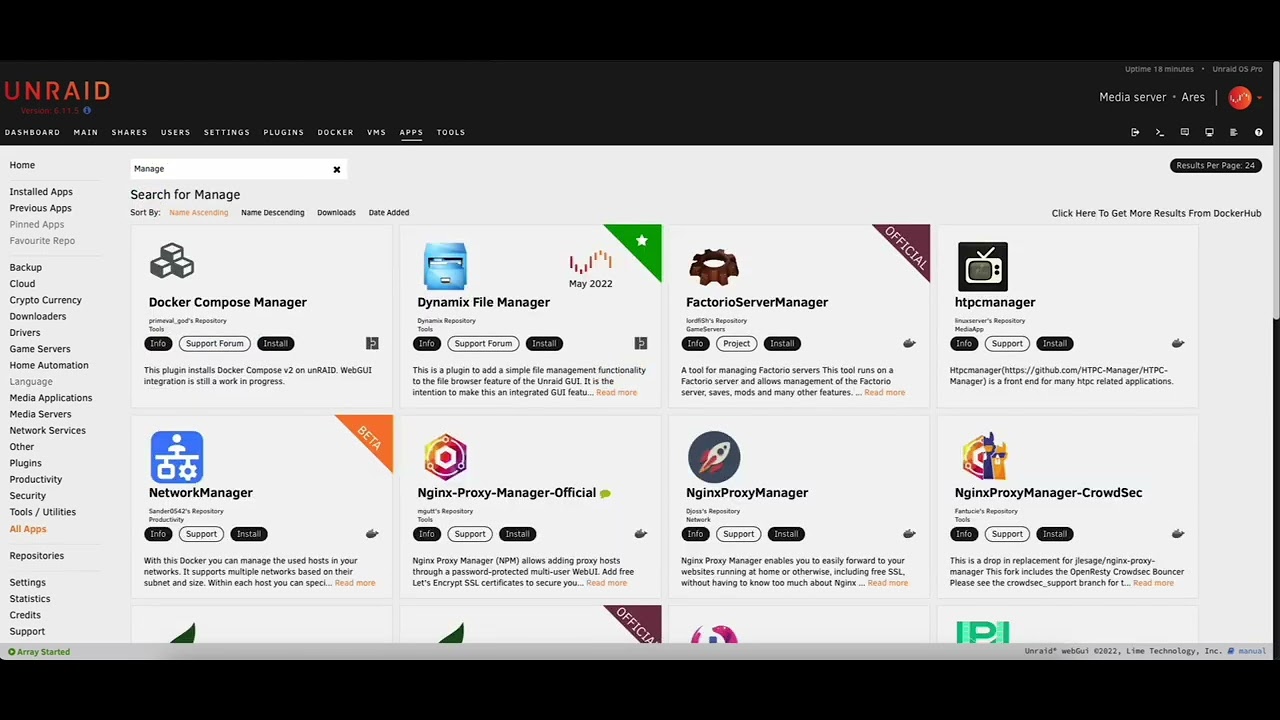Image resolution: width=1280 pixels, height=720 pixels.
Task: Clear the Manage search text
Action: 337,169
